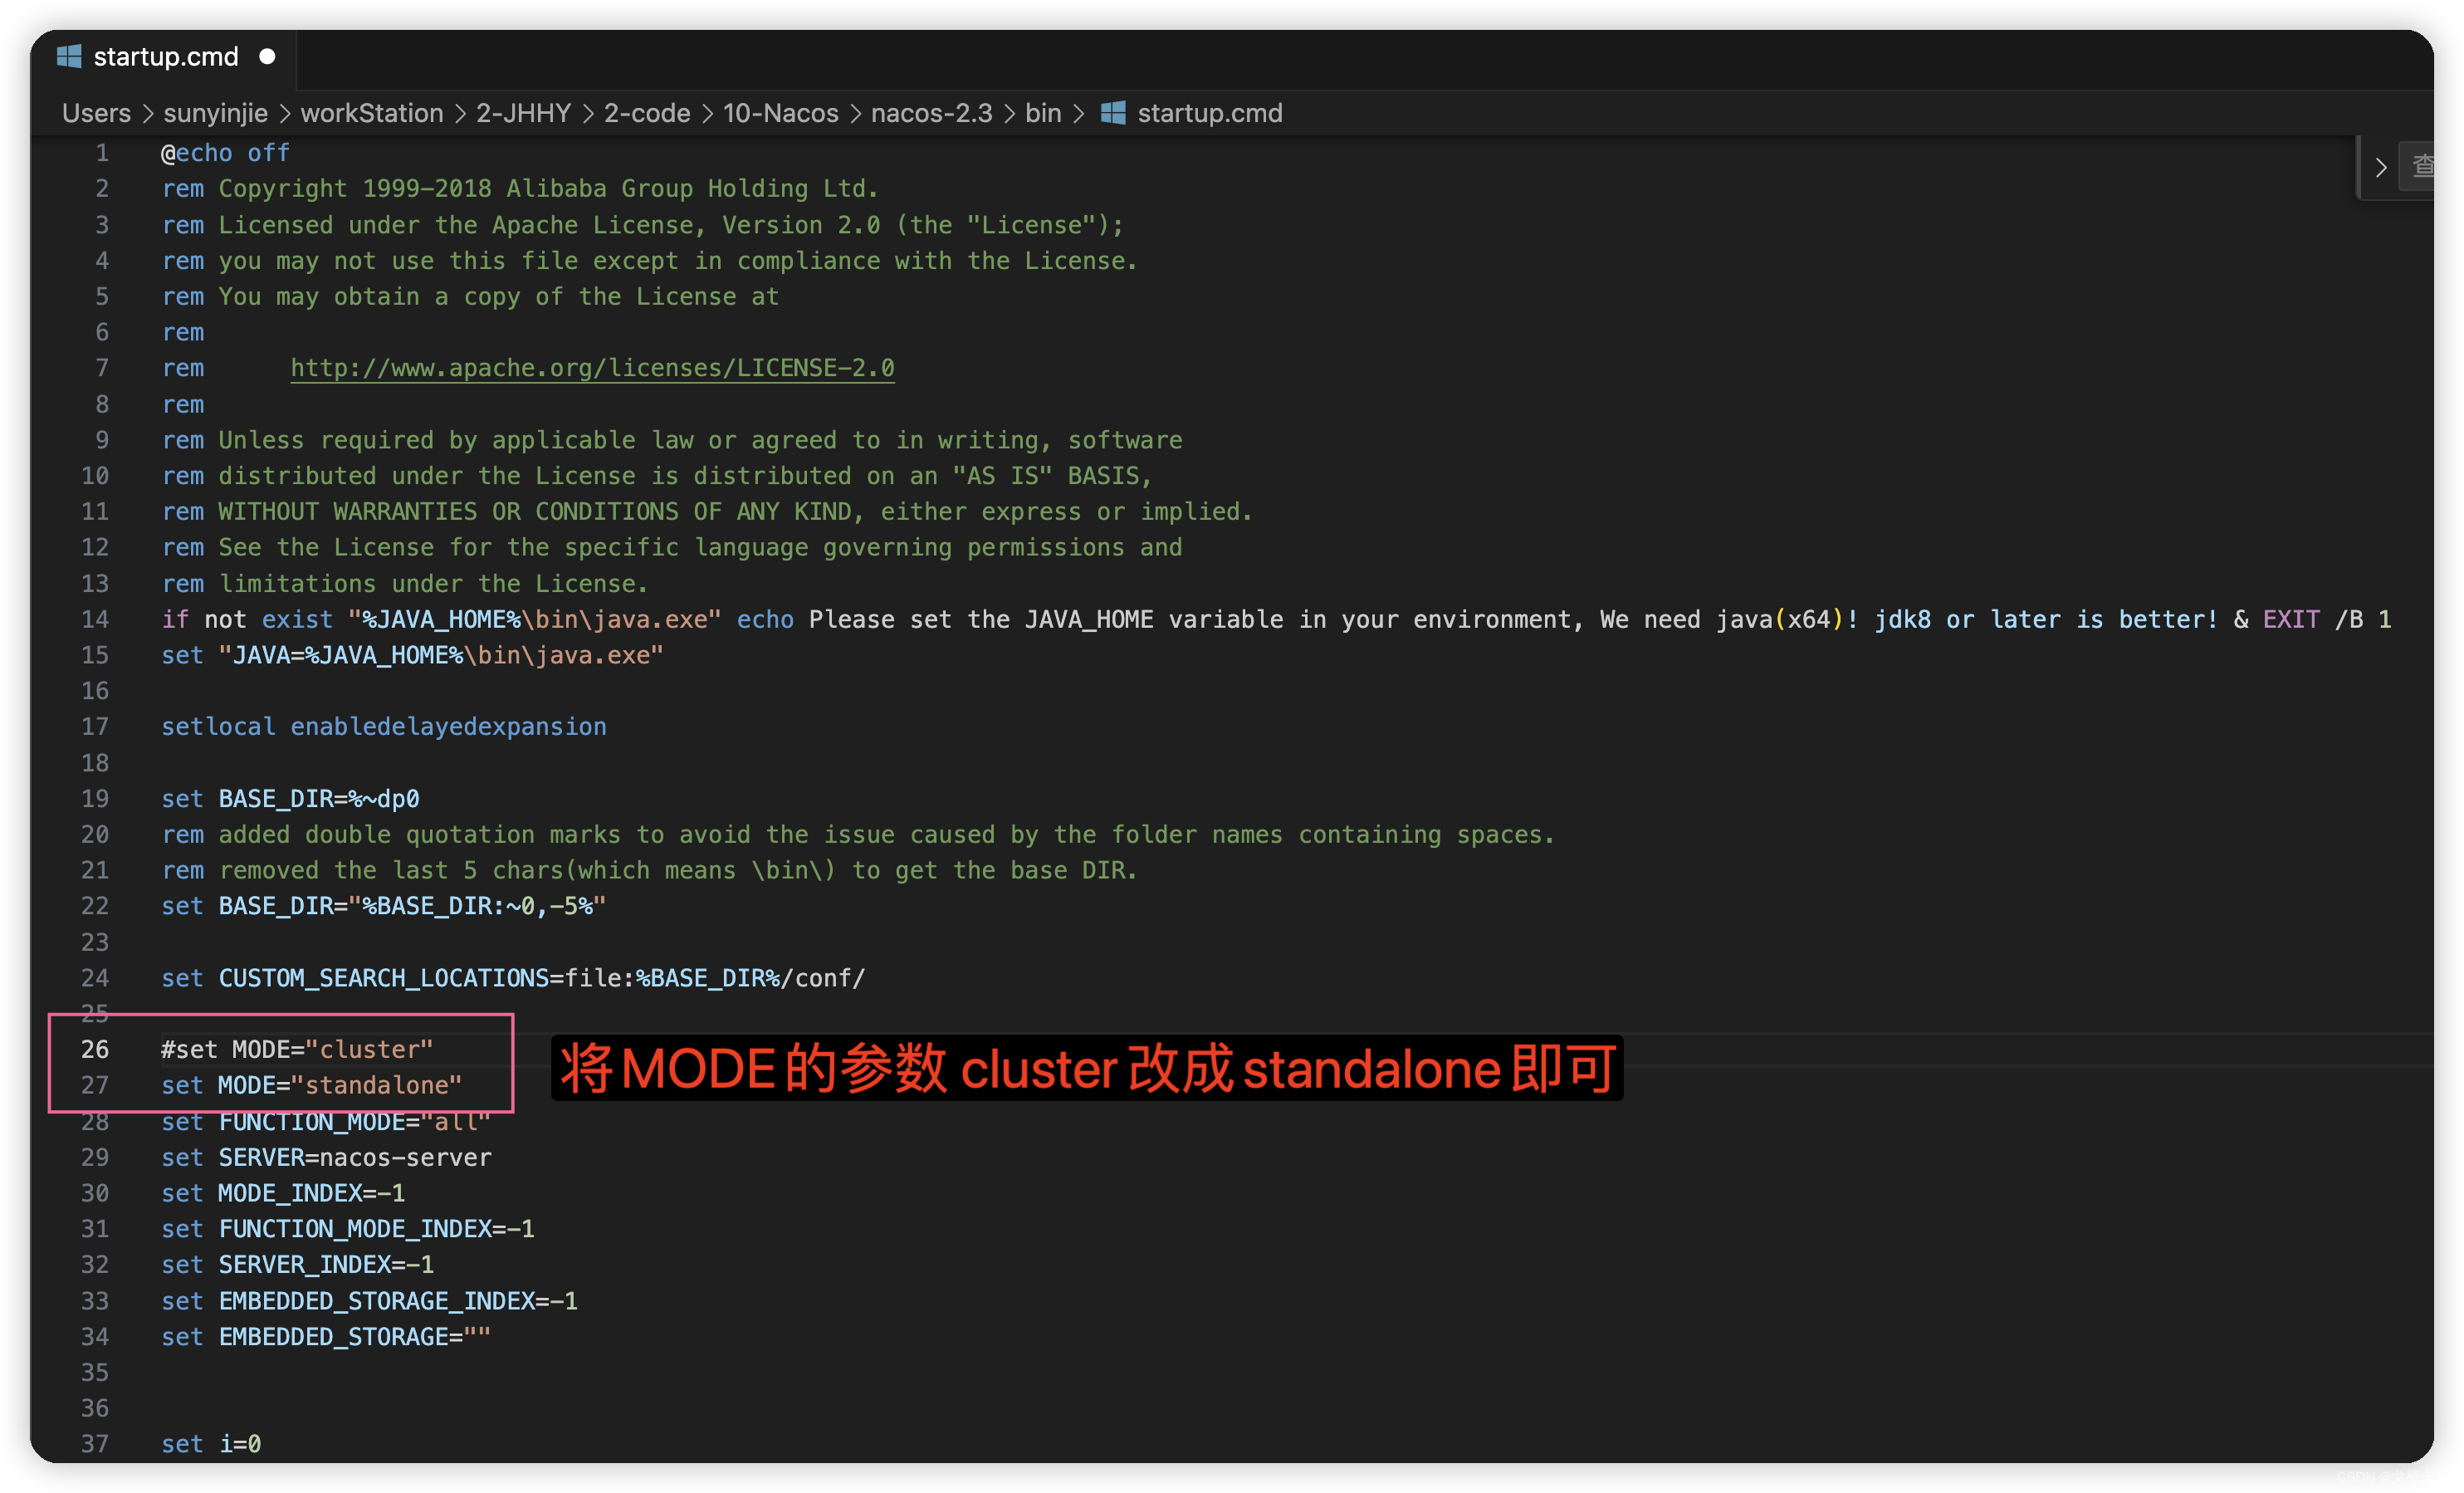Select the startup.cmd editor tab
The image size is (2464, 1493).
point(165,57)
